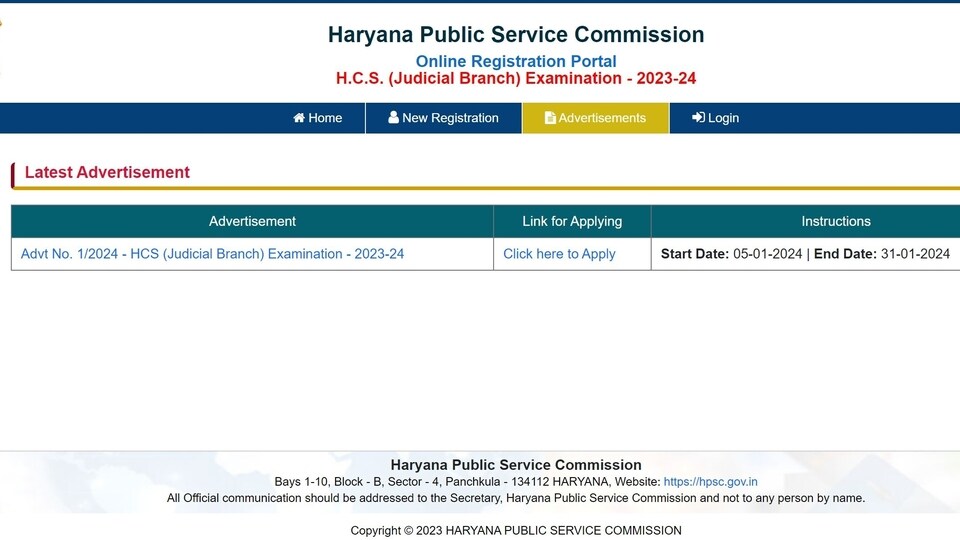Click the Online Registration Portal subtitle

(516, 61)
